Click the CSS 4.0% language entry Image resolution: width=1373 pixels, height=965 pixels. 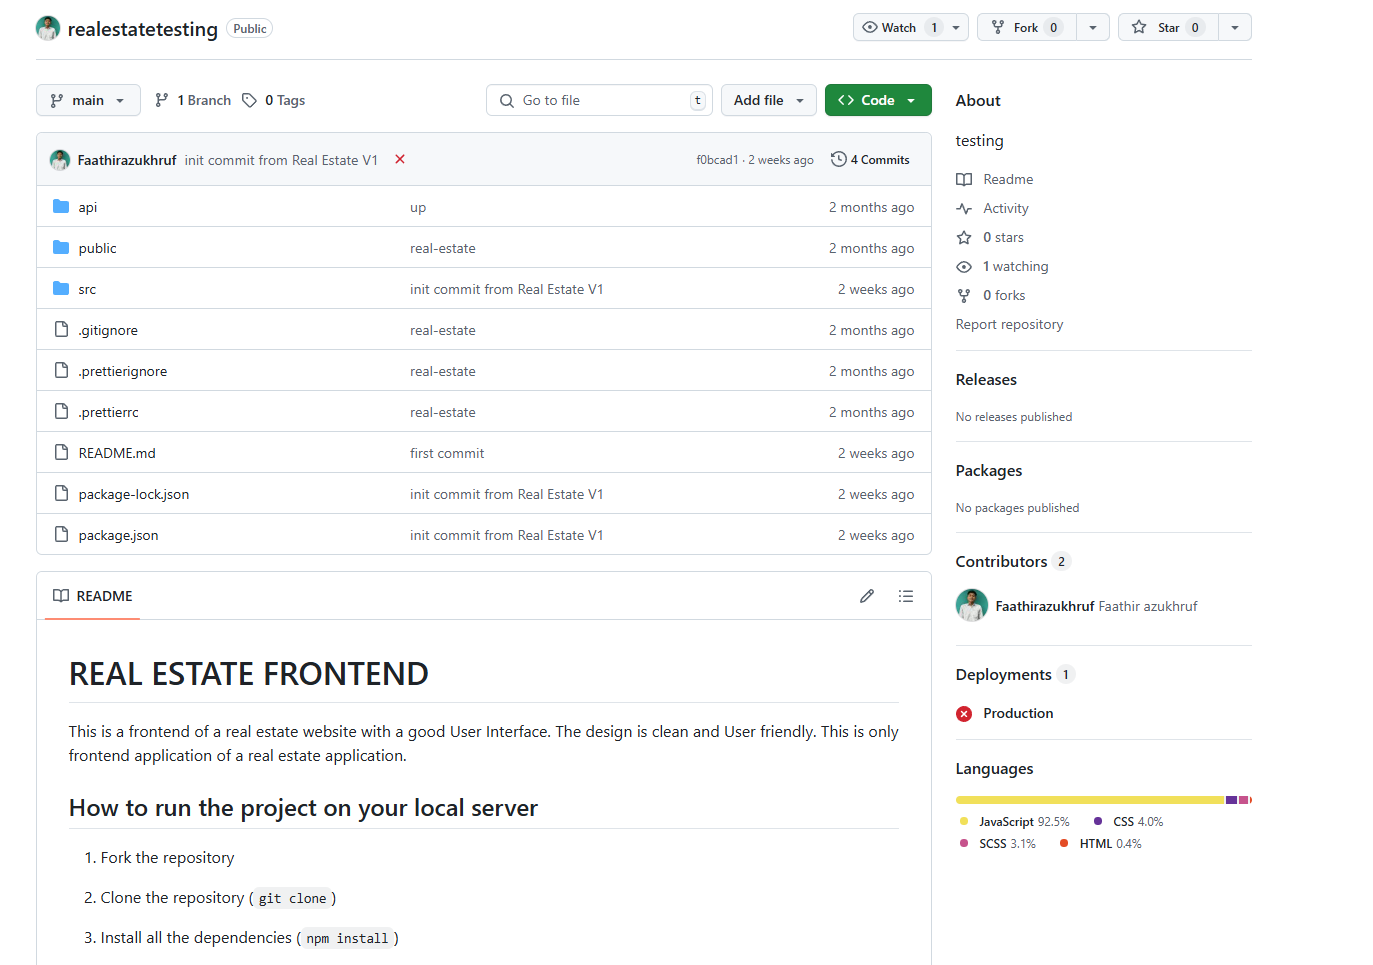1129,822
